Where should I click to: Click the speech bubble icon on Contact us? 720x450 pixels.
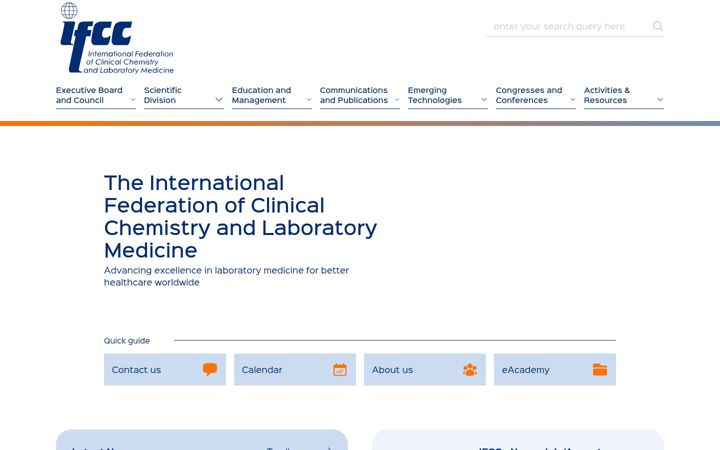coord(210,369)
